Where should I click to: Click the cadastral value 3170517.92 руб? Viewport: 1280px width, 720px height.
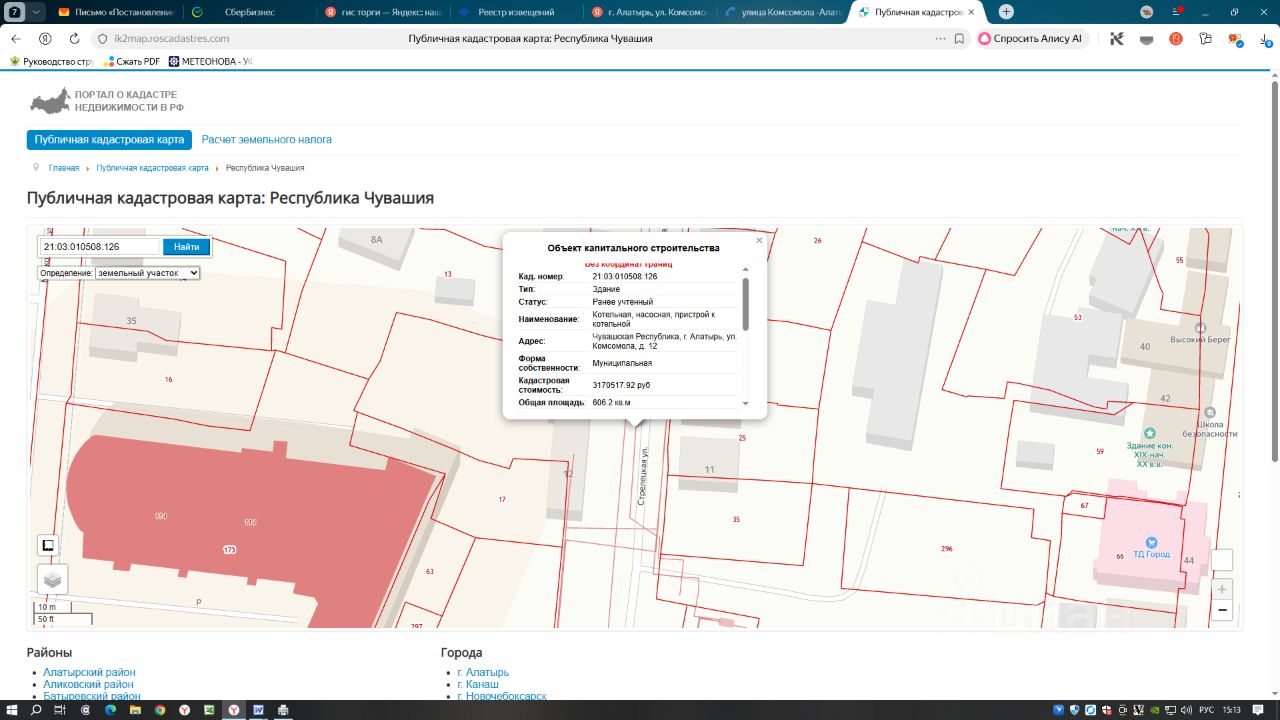pos(621,384)
